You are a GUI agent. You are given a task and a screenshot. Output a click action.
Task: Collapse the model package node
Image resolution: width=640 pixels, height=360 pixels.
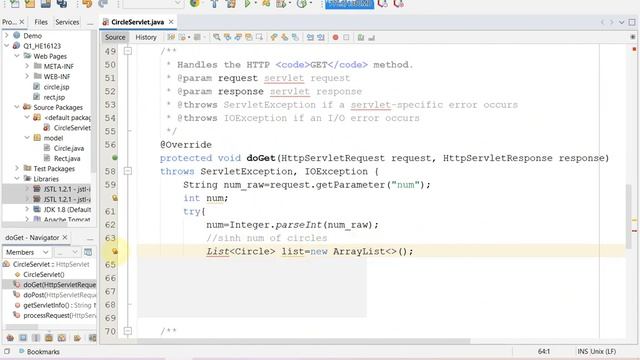pyautogui.click(x=27, y=138)
